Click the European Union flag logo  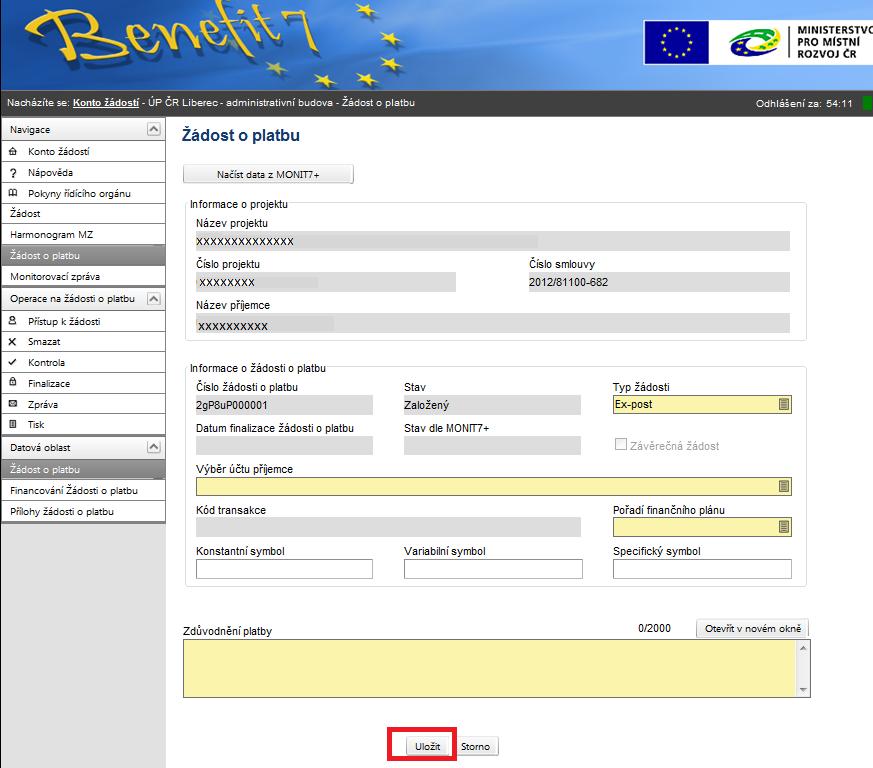click(676, 43)
